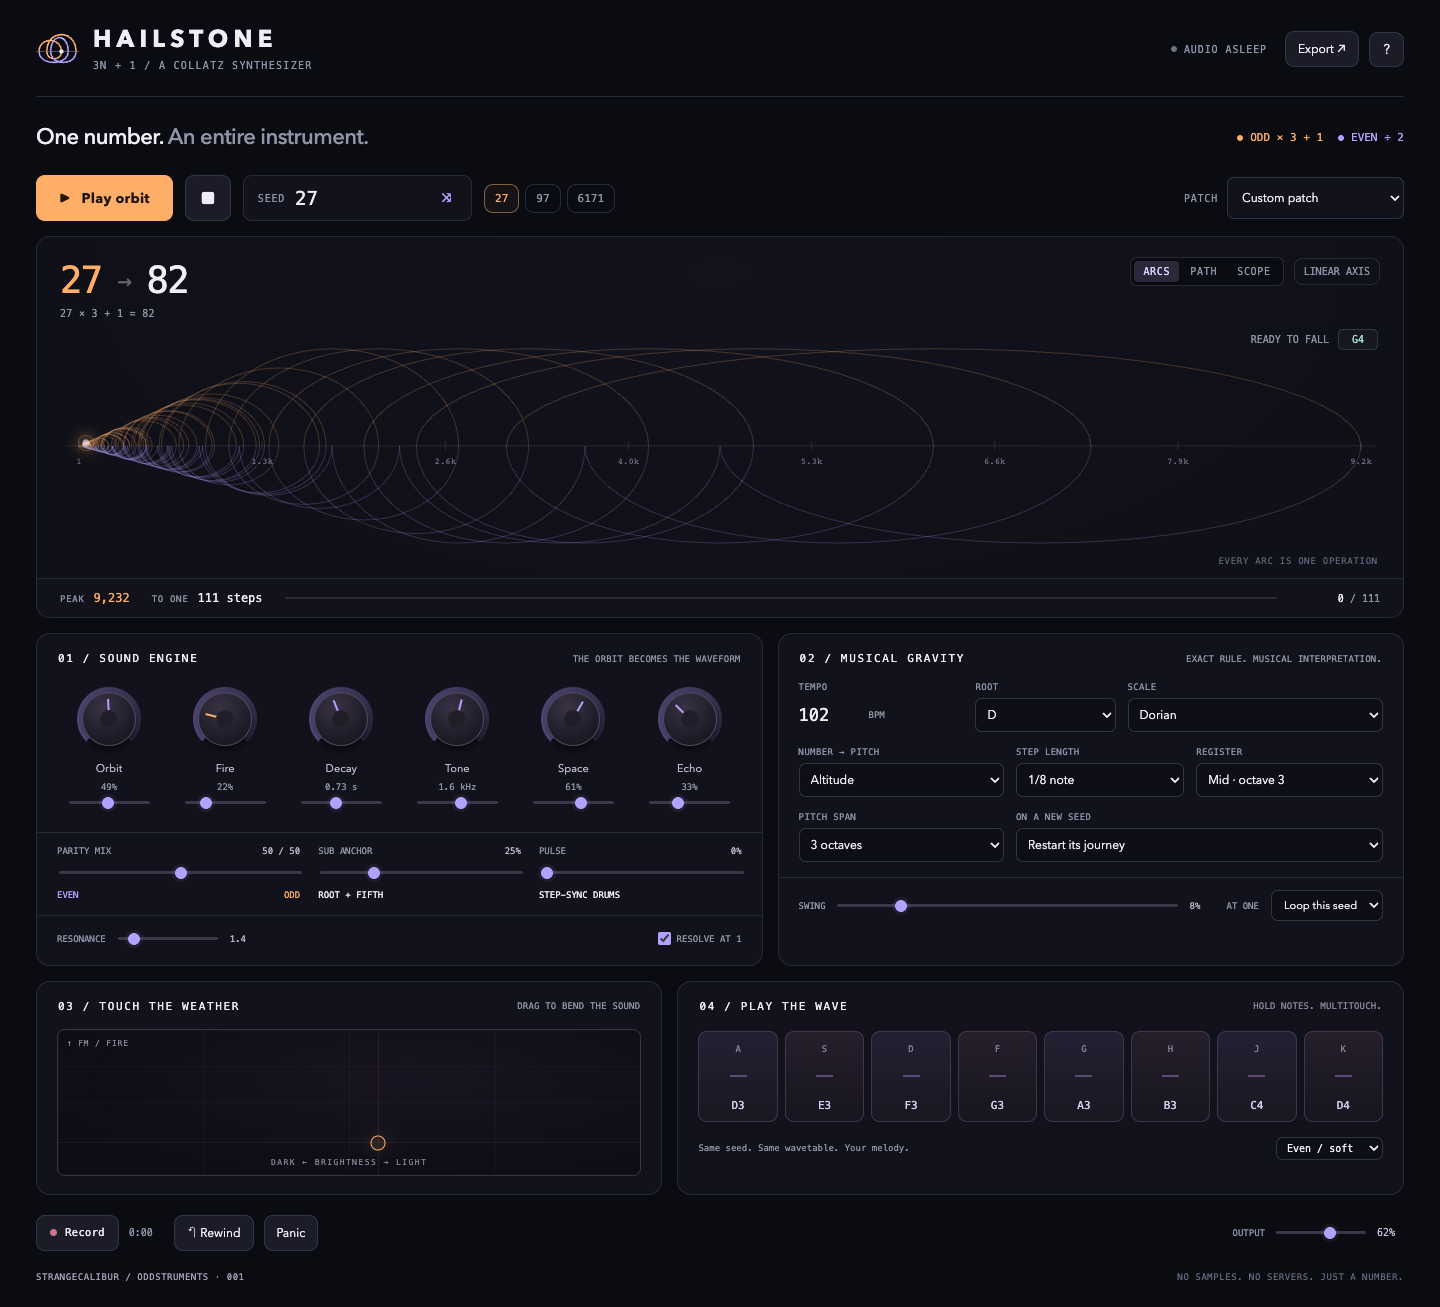Adjust the Output volume slider
This screenshot has width=1440, height=1307.
point(1321,1233)
